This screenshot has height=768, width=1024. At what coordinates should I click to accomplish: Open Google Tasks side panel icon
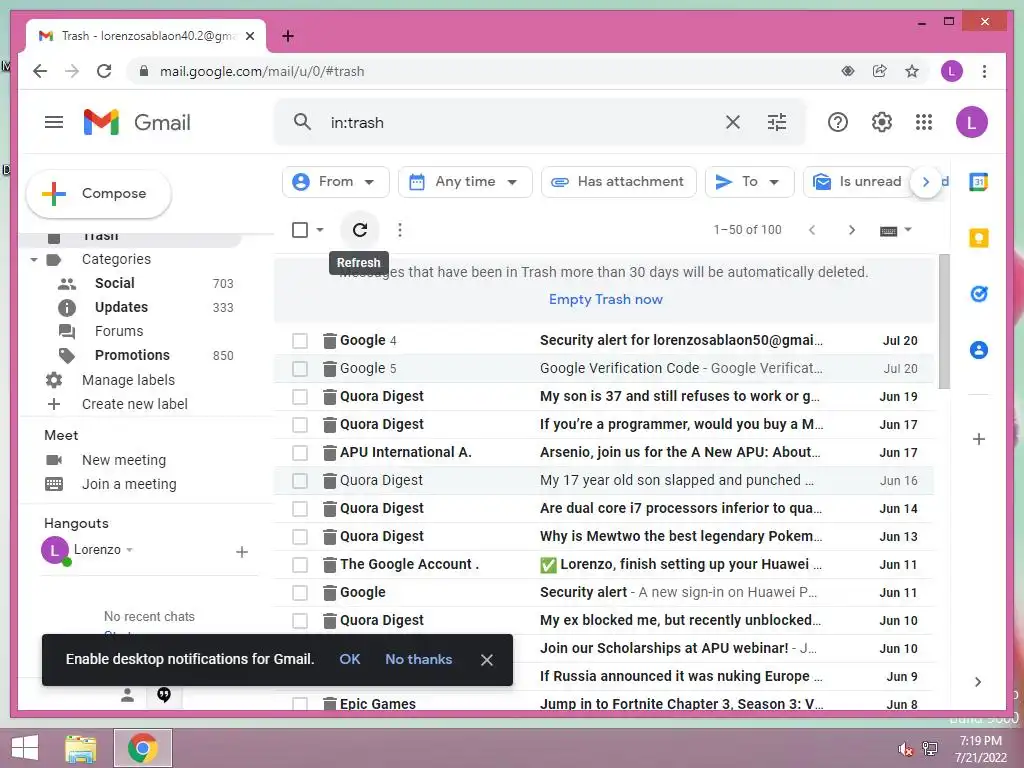coord(978,294)
